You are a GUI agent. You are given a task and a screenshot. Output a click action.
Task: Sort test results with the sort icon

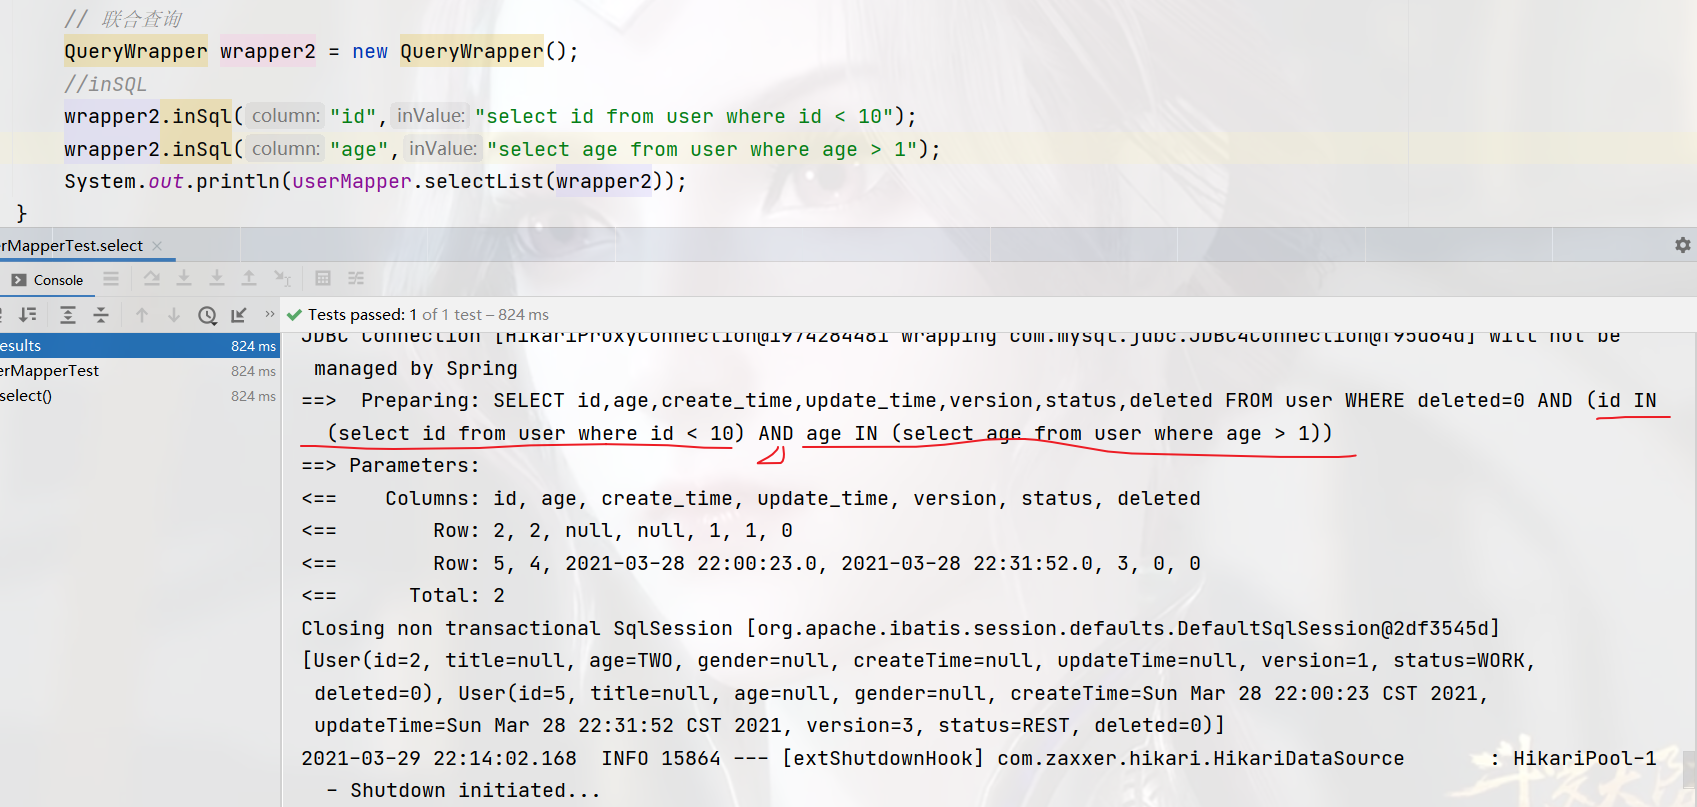(x=28, y=315)
